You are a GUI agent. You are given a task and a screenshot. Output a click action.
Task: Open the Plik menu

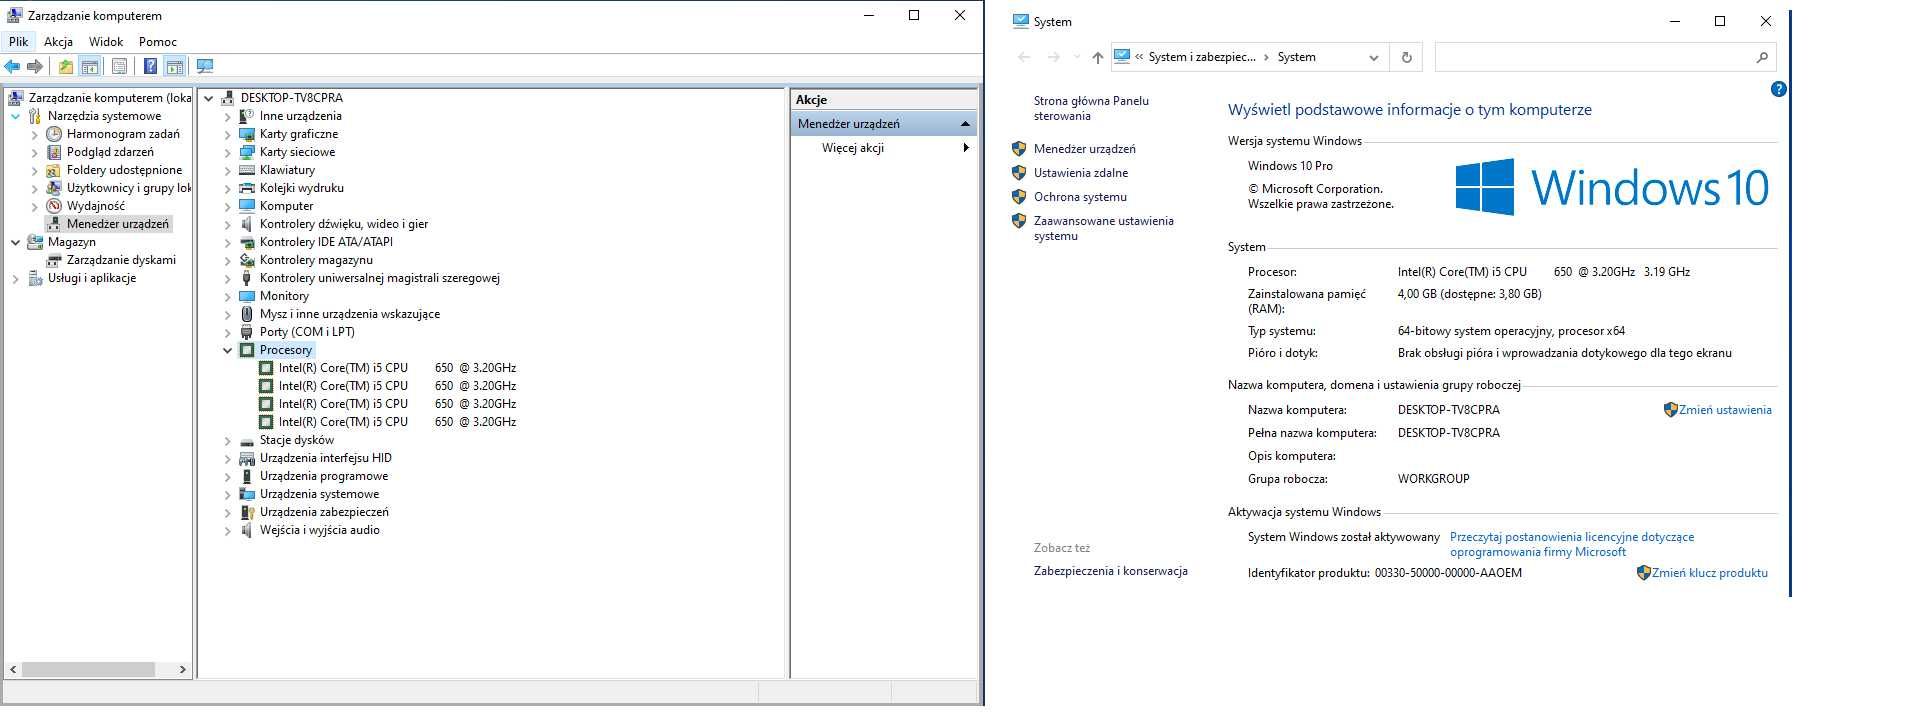pos(19,42)
